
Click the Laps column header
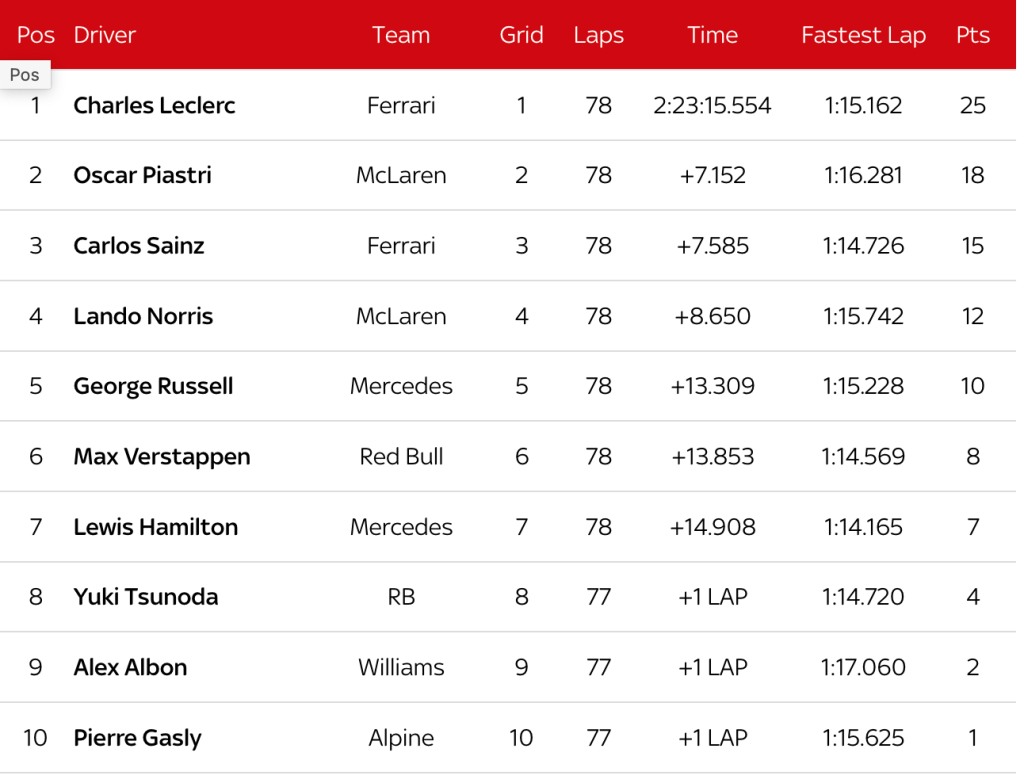598,35
